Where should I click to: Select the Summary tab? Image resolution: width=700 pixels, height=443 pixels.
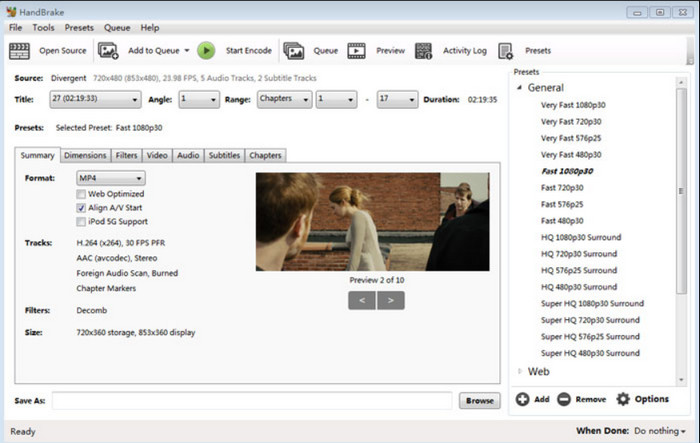coord(38,155)
